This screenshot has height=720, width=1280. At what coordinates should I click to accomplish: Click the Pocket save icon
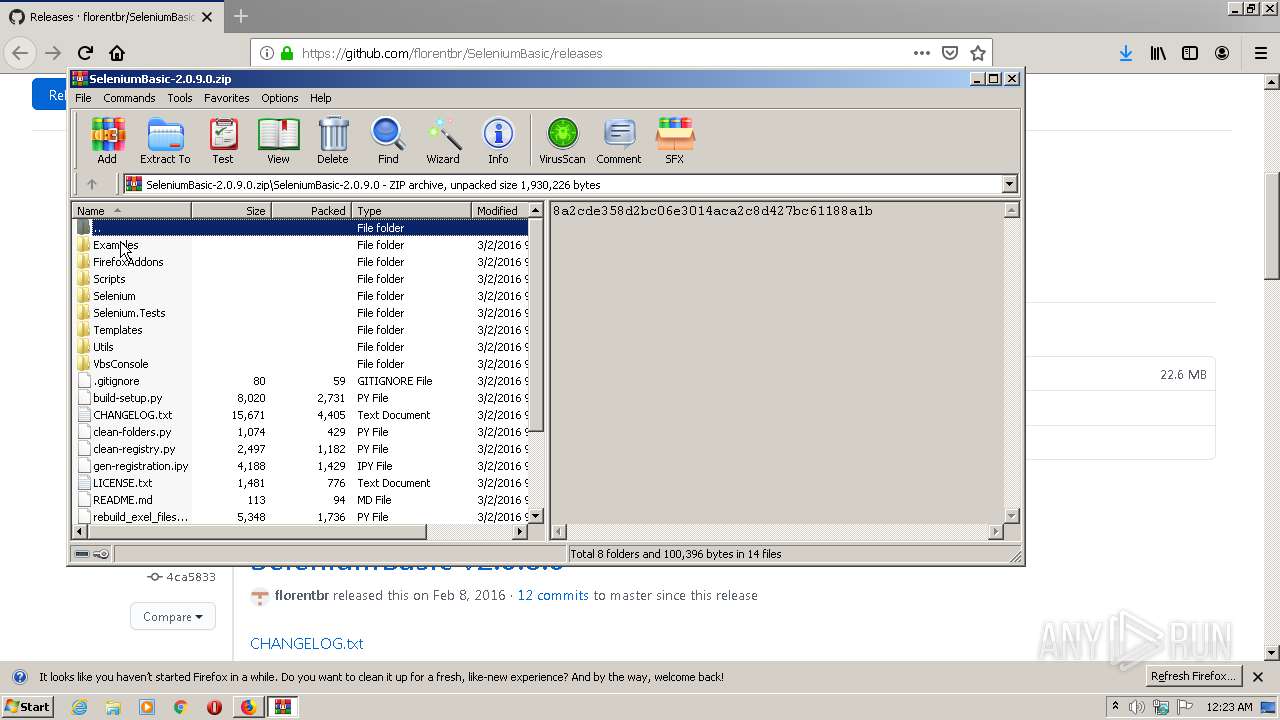[950, 53]
